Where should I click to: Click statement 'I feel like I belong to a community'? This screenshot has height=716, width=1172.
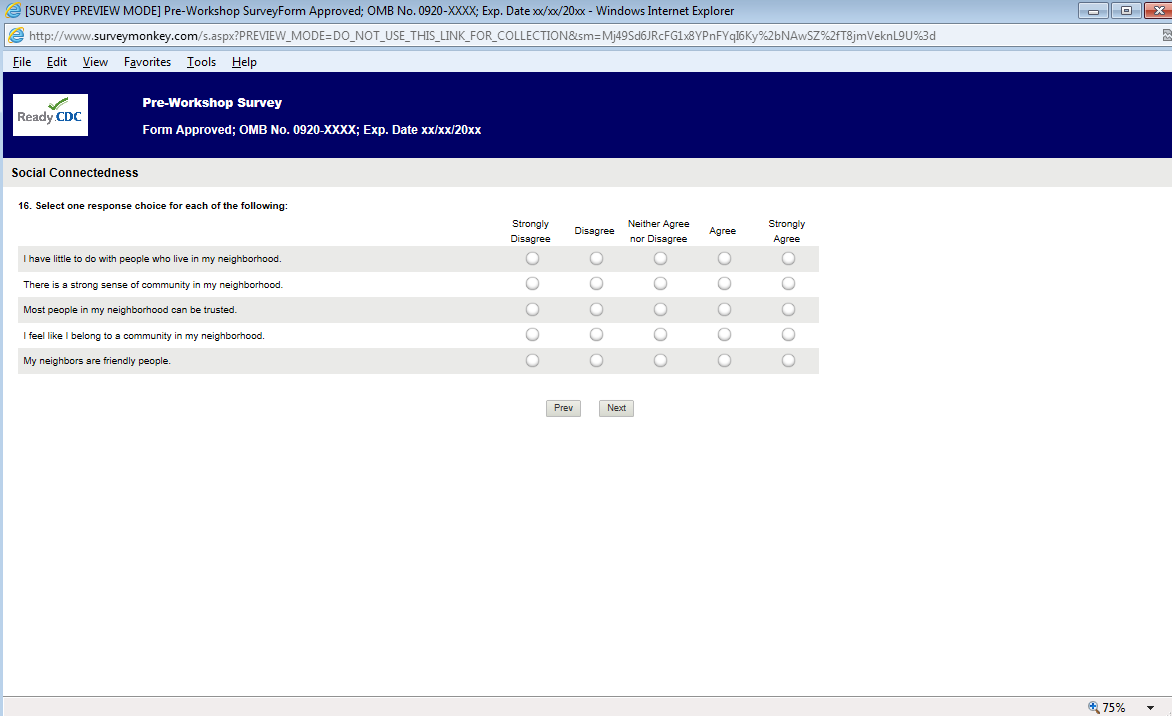(144, 336)
